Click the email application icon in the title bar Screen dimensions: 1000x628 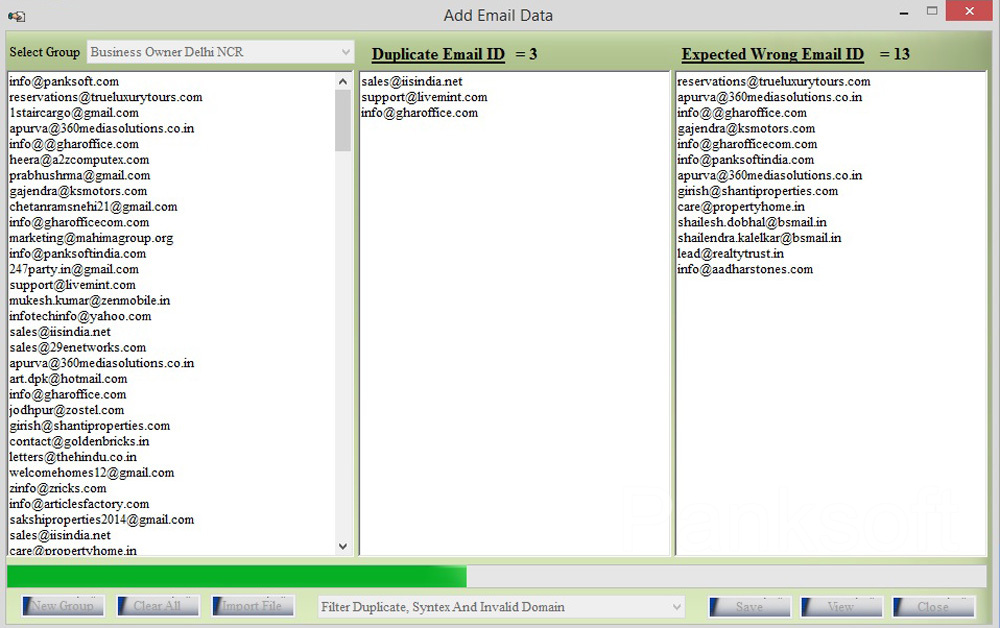[14, 15]
